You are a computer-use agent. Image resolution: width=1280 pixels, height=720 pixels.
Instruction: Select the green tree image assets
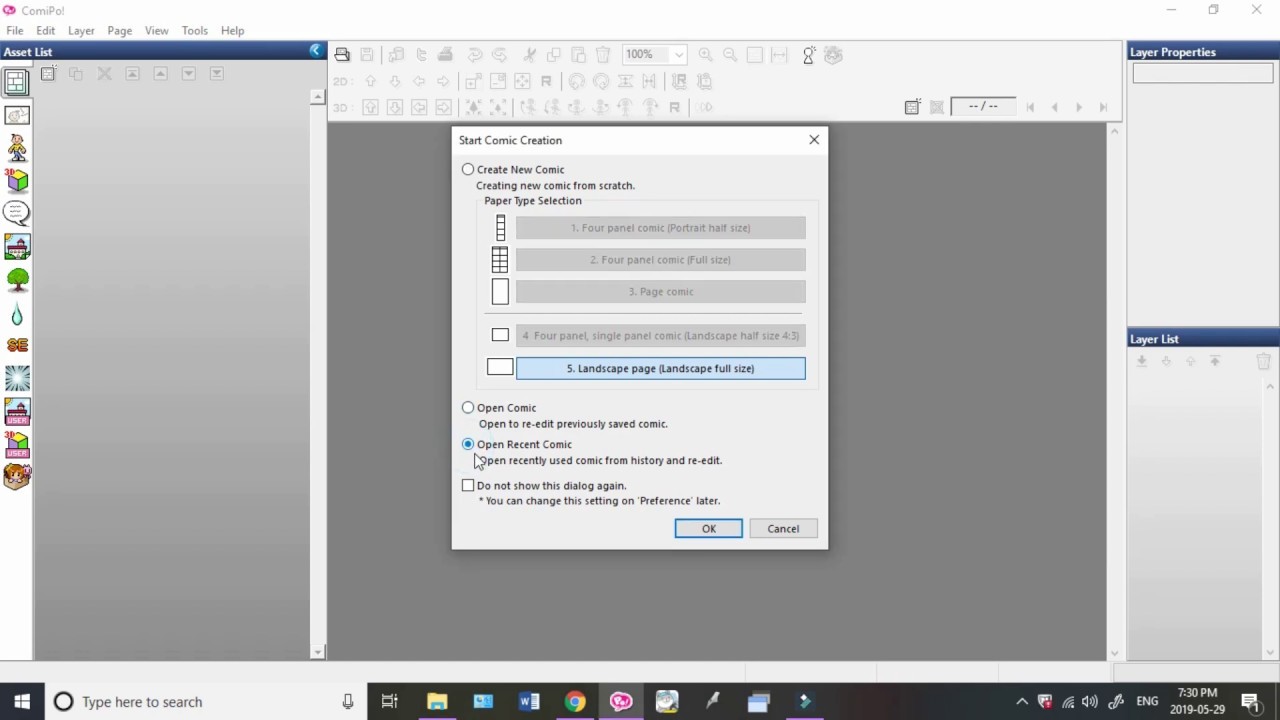pyautogui.click(x=17, y=280)
